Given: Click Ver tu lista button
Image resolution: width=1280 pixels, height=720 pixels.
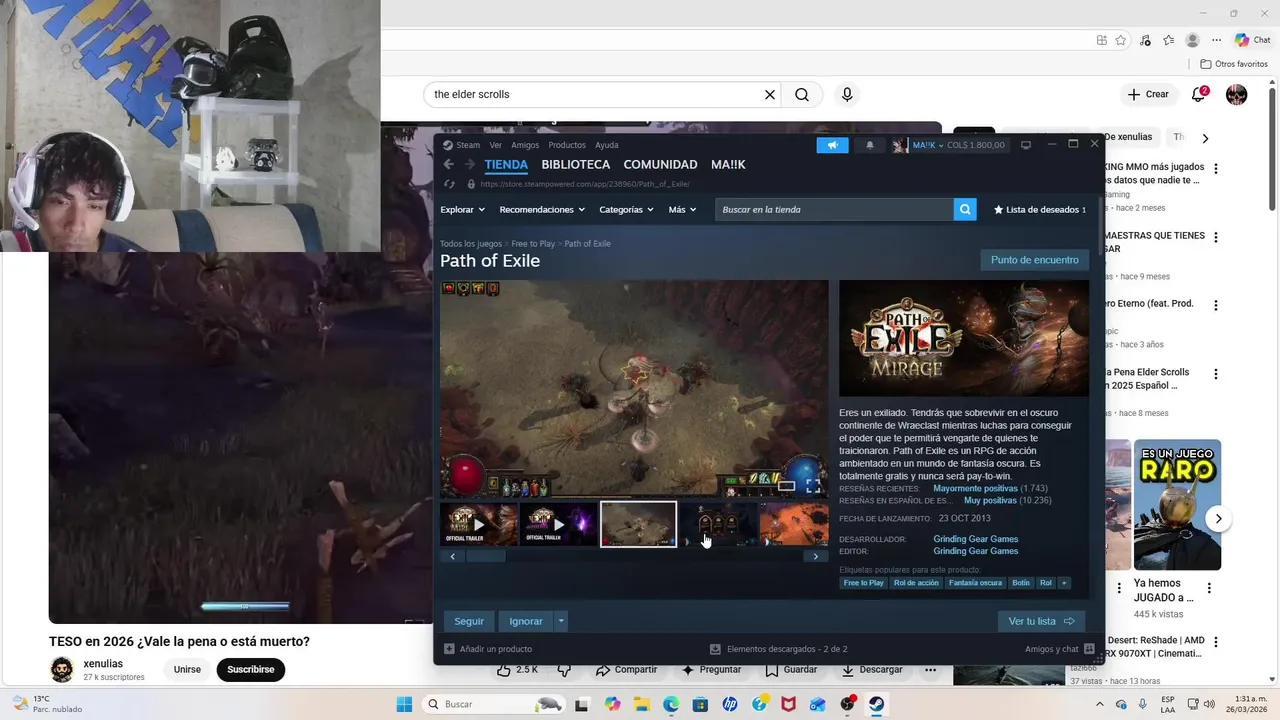Looking at the screenshot, I should click(1041, 621).
